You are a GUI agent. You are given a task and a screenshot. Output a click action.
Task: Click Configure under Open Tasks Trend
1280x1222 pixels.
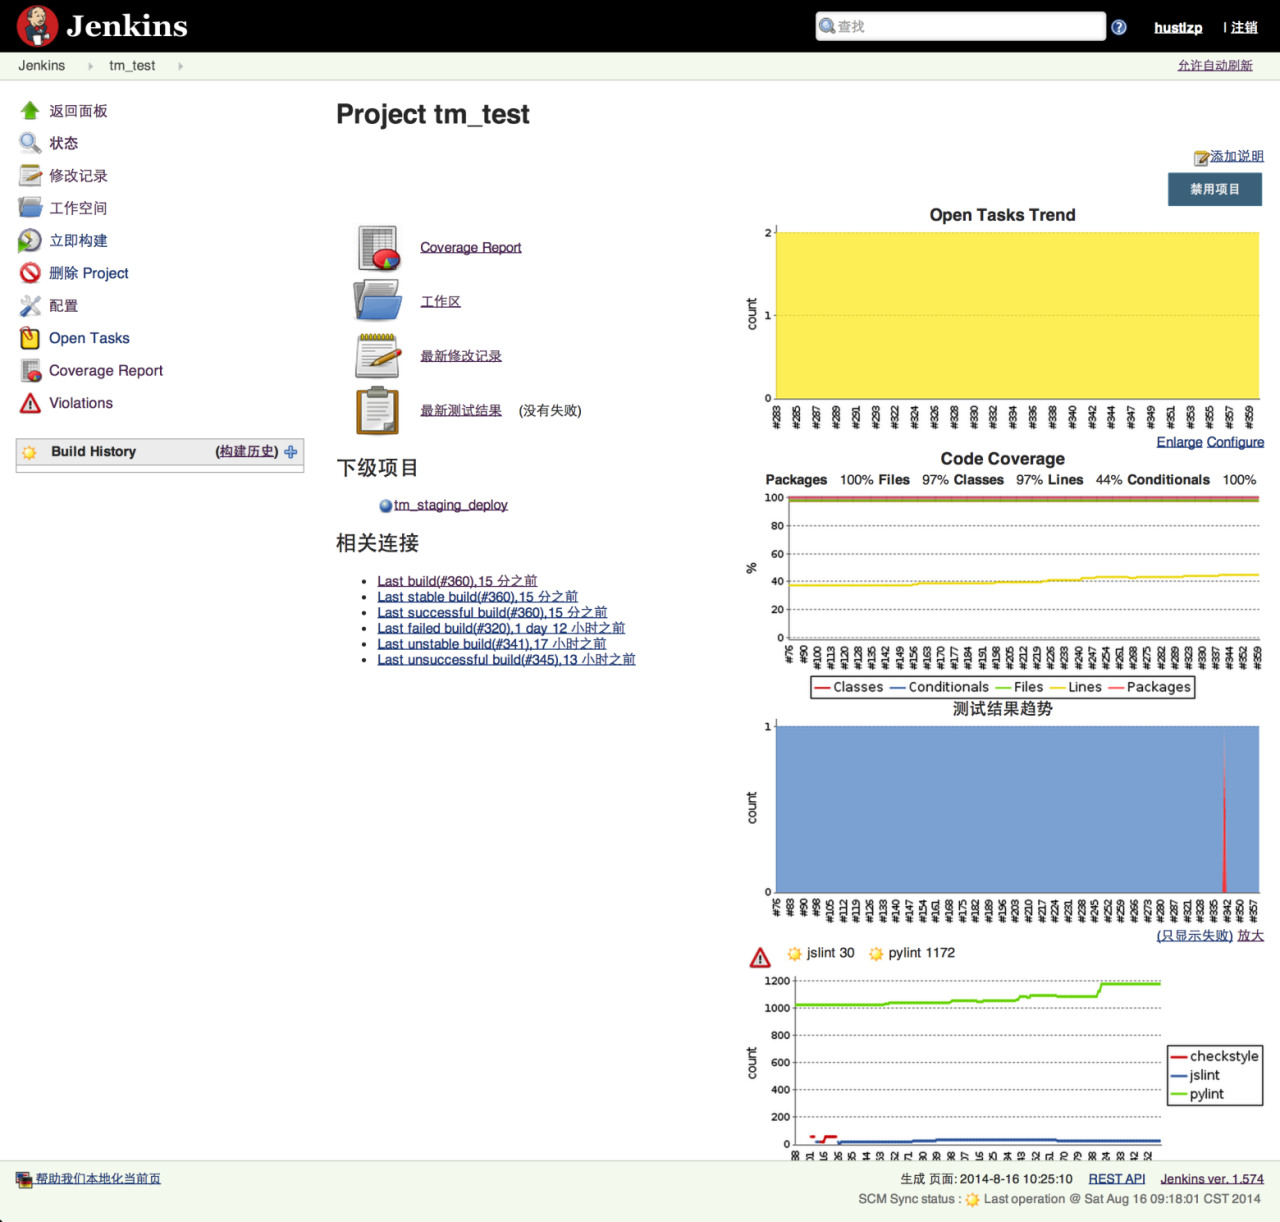(x=1235, y=443)
